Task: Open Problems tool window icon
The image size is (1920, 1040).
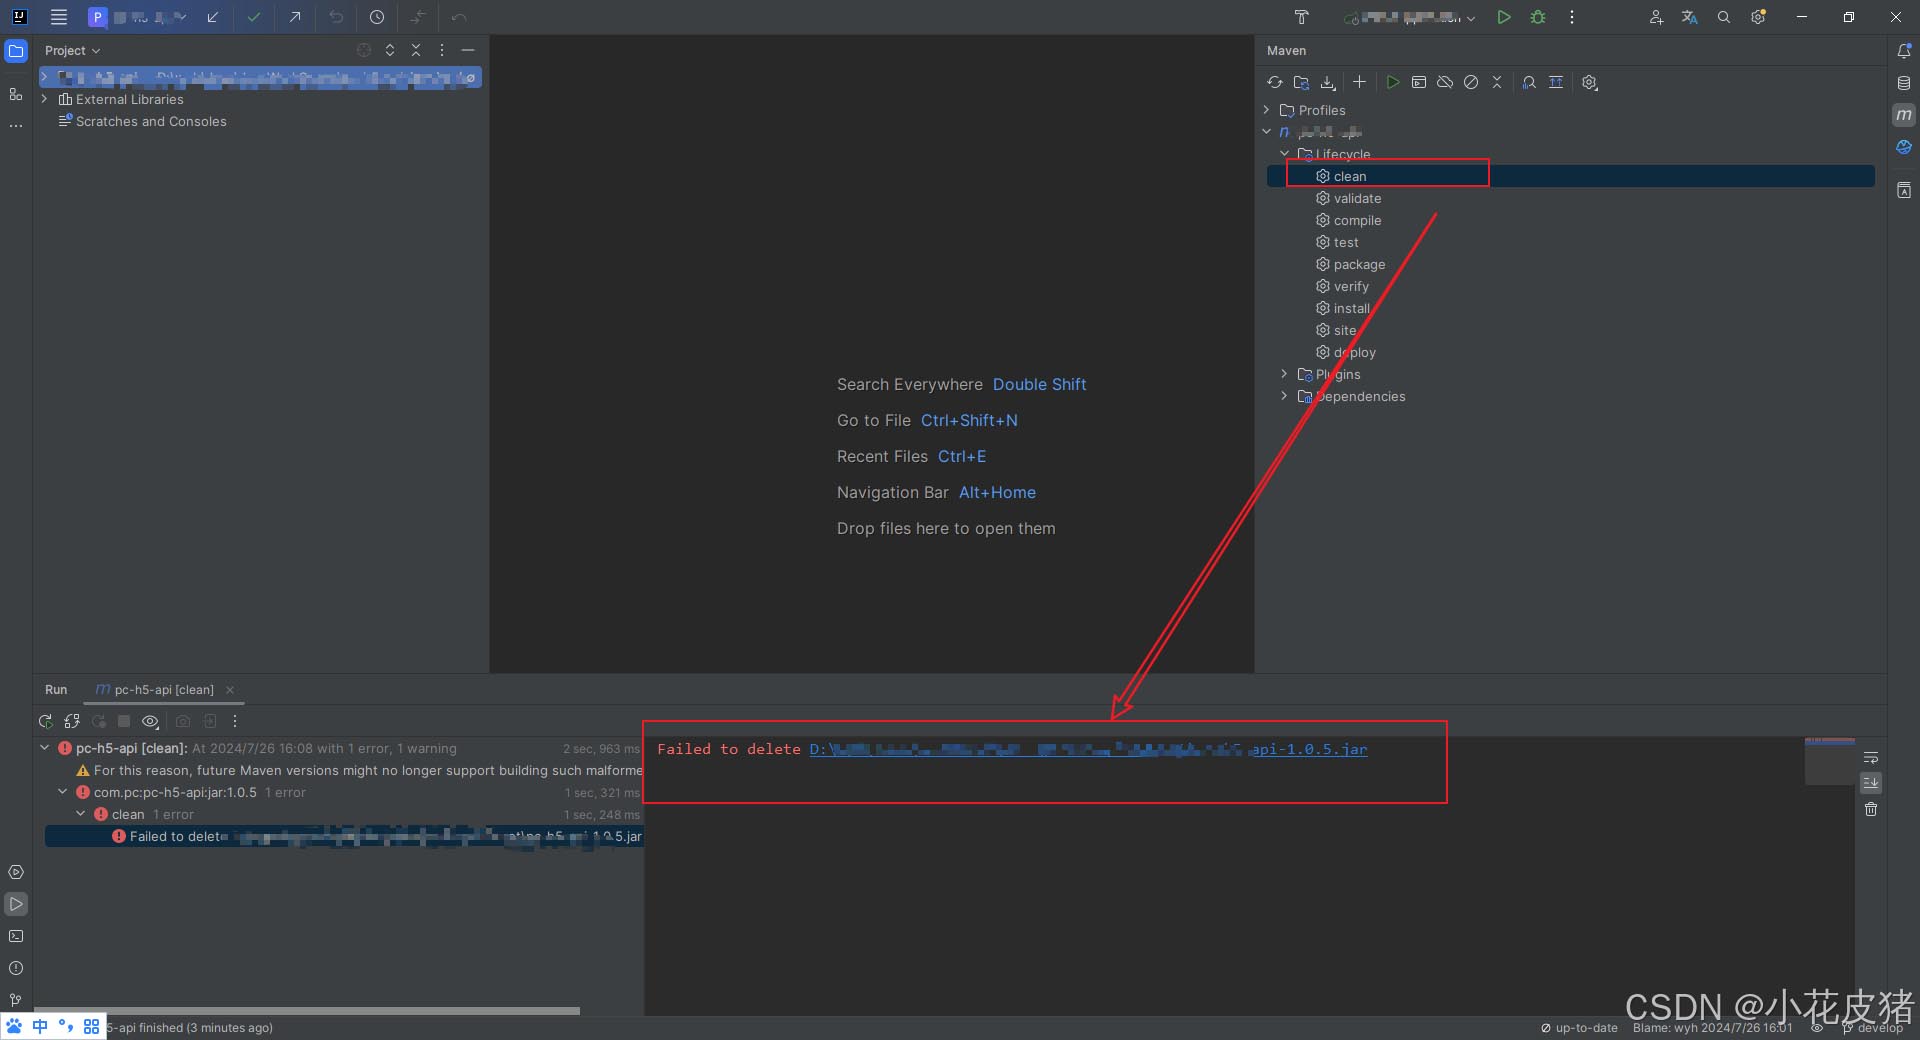Action: 16,968
